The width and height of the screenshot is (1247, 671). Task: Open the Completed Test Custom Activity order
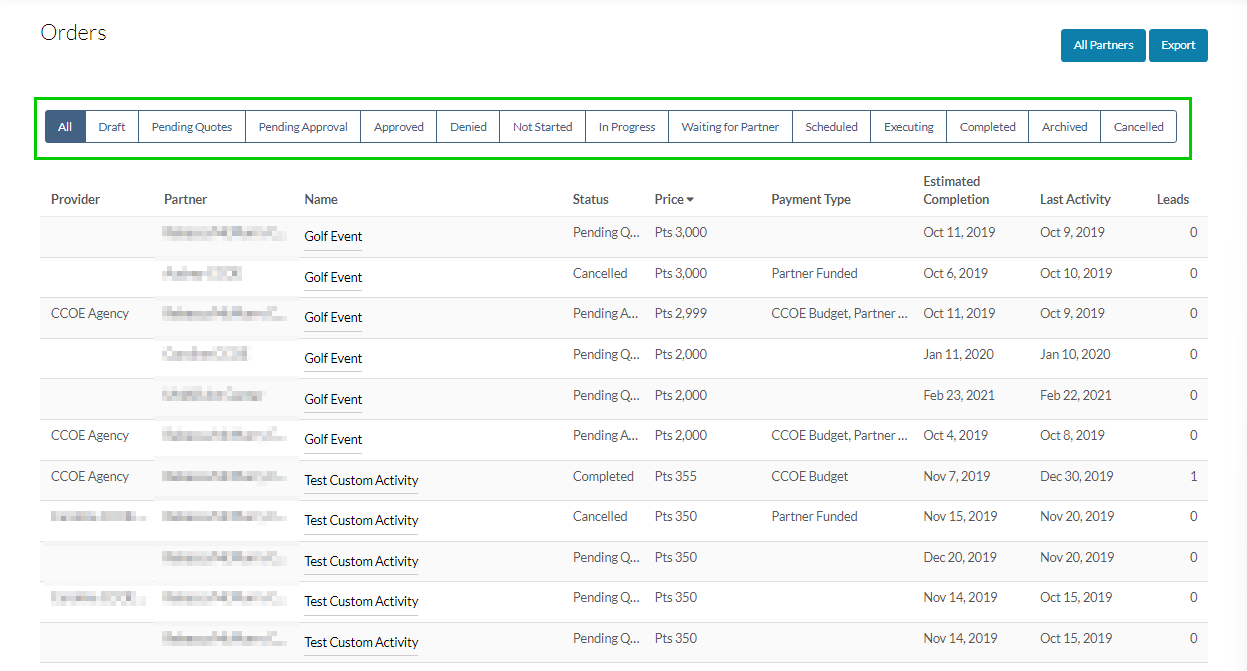coord(360,481)
